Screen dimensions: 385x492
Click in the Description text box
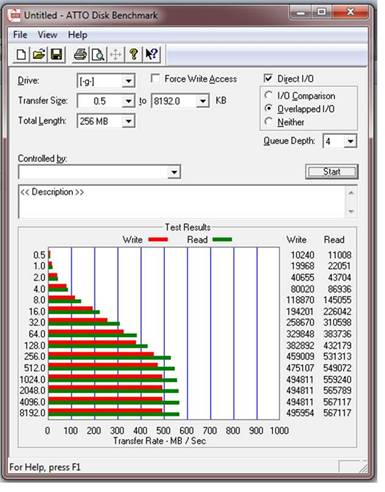tap(182, 201)
